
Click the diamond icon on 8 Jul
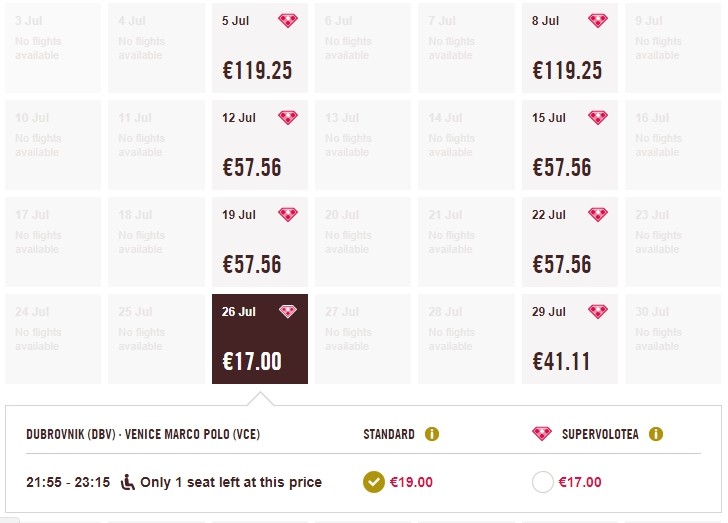[598, 21]
